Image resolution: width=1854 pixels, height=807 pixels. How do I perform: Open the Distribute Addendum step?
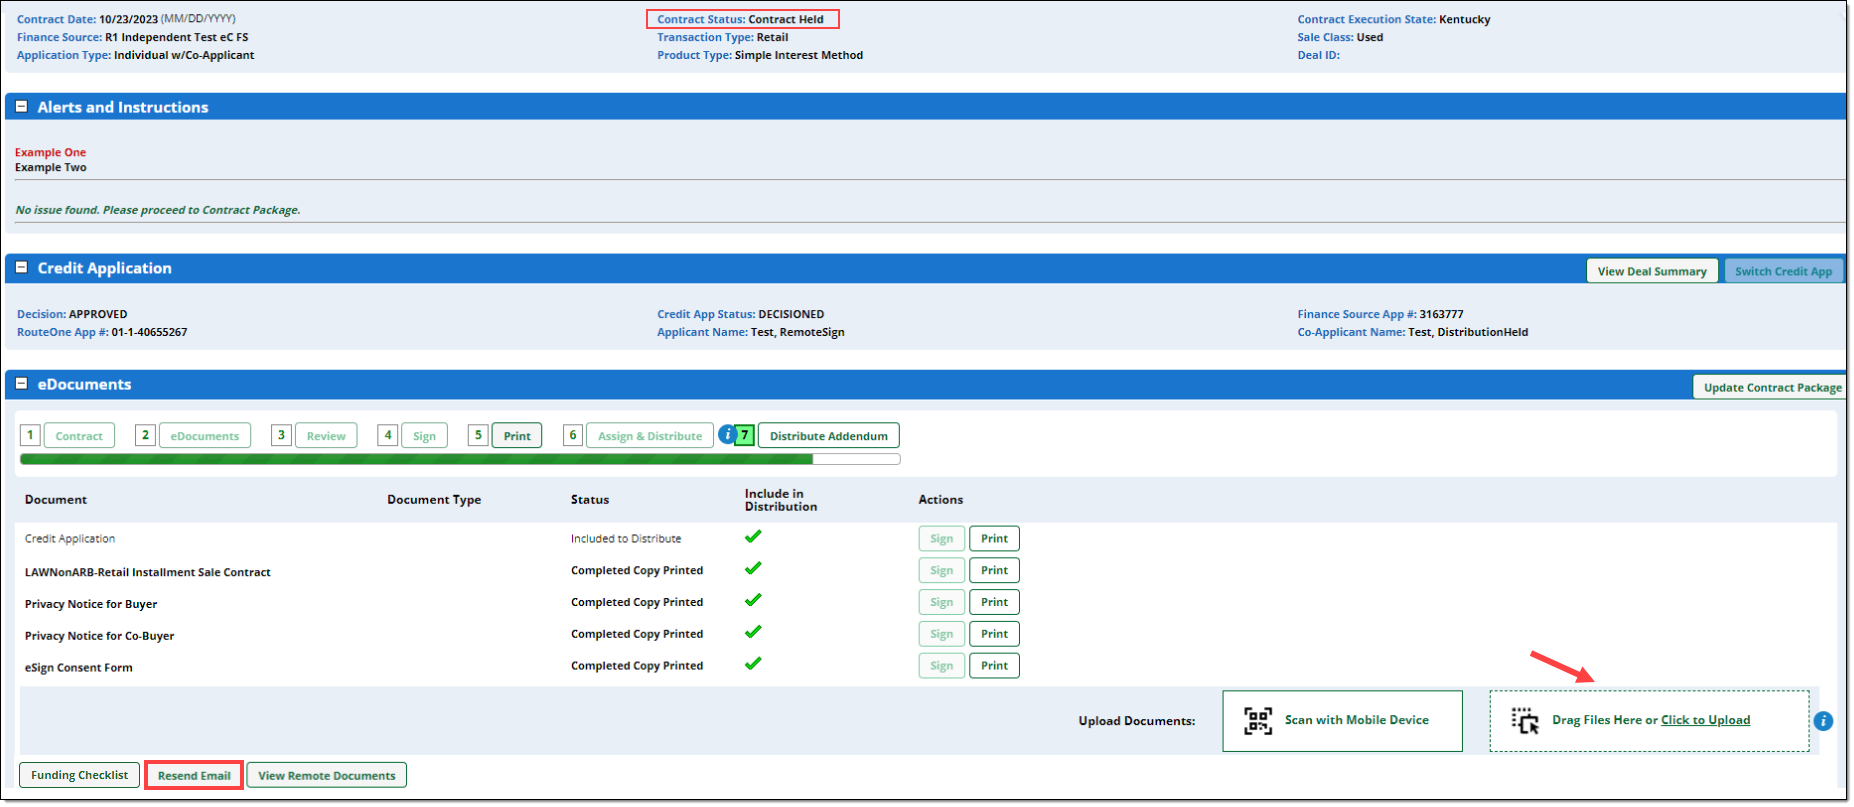point(829,436)
